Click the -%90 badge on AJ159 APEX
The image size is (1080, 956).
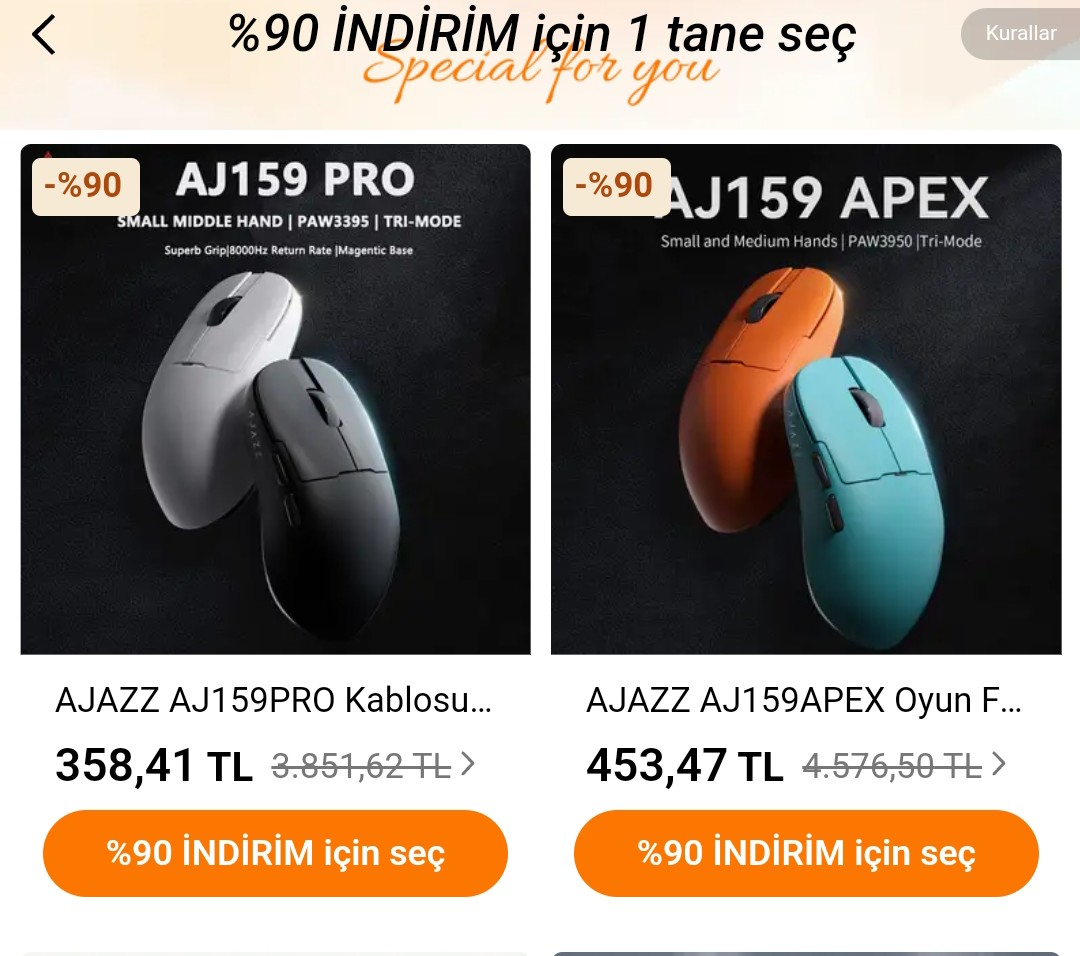click(616, 187)
